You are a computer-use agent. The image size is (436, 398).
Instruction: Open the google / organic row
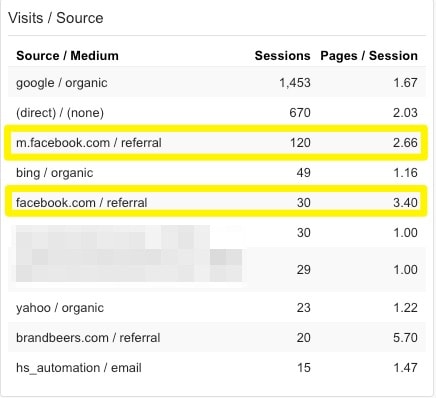[x=217, y=83]
